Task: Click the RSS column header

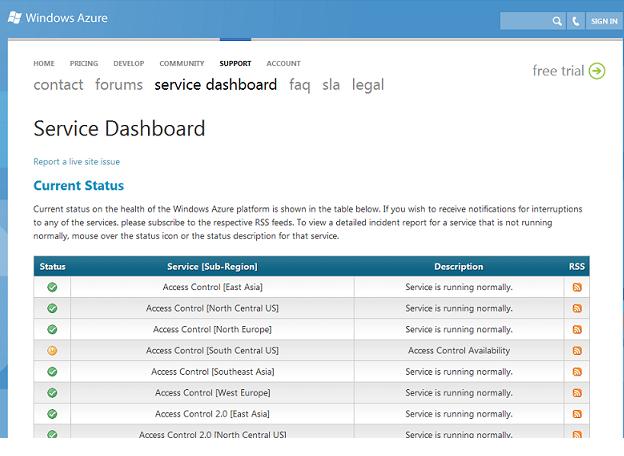Action: [x=577, y=267]
